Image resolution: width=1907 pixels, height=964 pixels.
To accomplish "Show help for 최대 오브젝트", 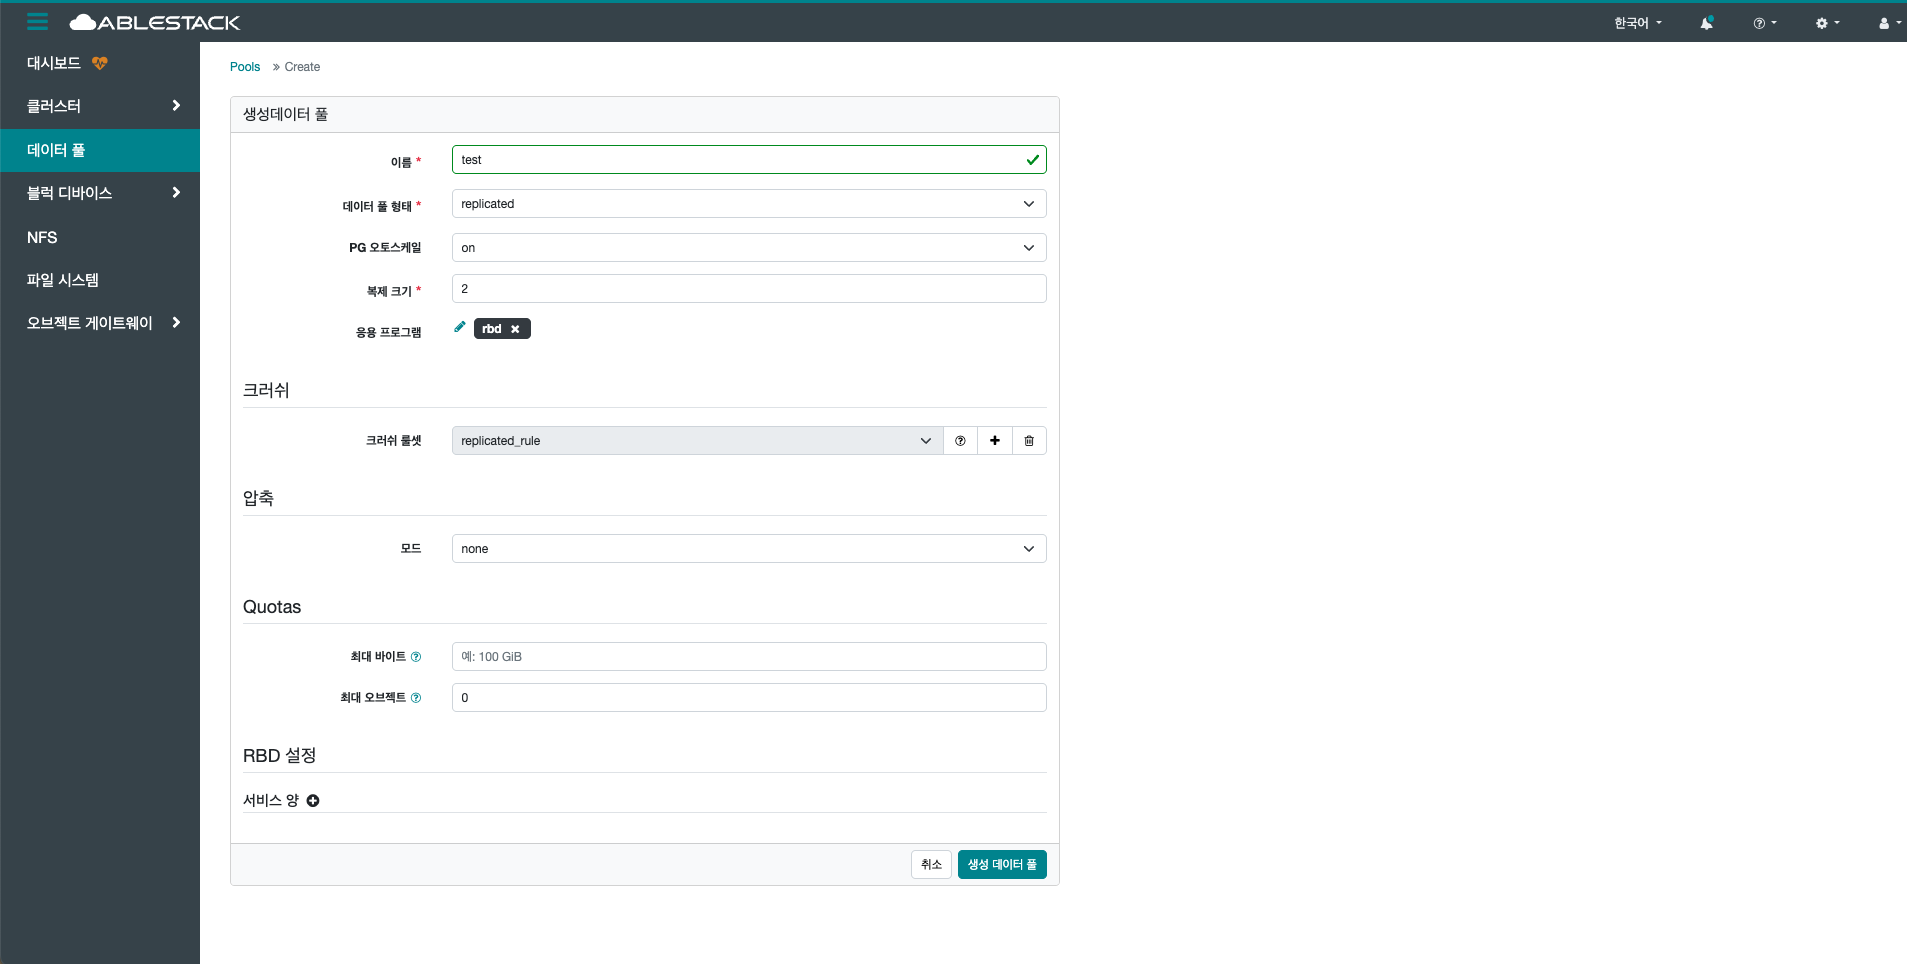I will pyautogui.click(x=416, y=698).
